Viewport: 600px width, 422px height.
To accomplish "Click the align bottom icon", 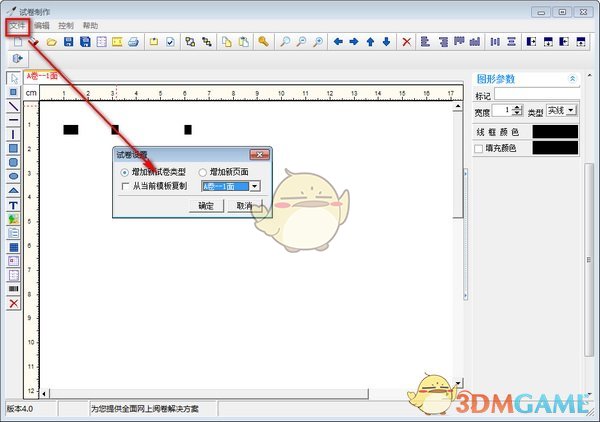I will 475,41.
